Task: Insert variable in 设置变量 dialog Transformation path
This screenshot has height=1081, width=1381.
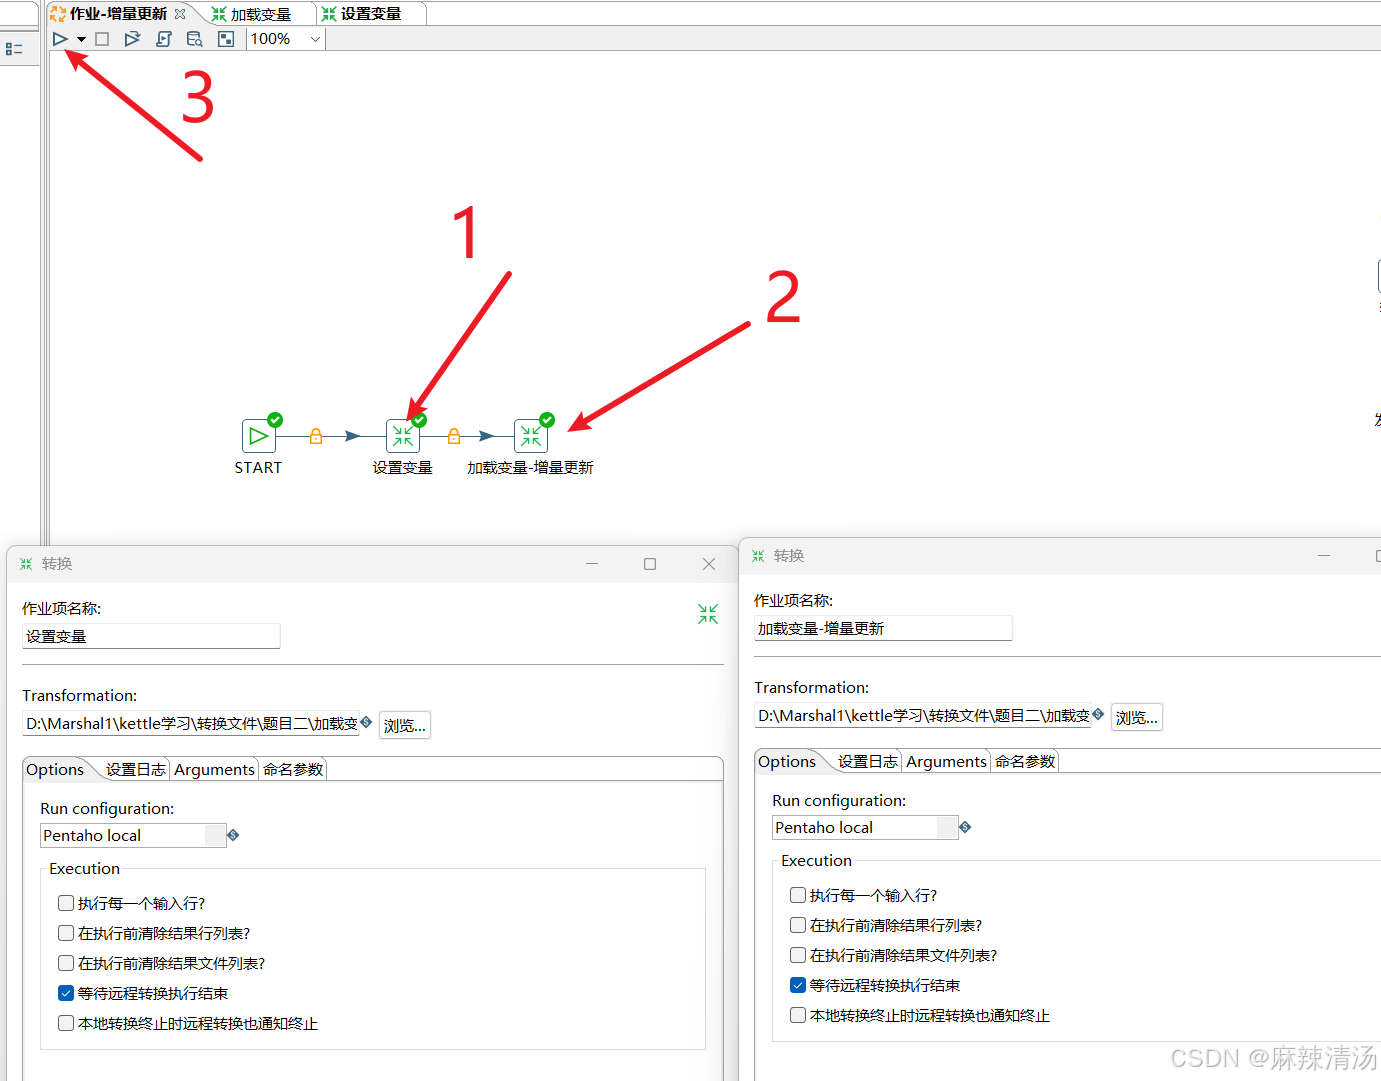Action: 367,722
